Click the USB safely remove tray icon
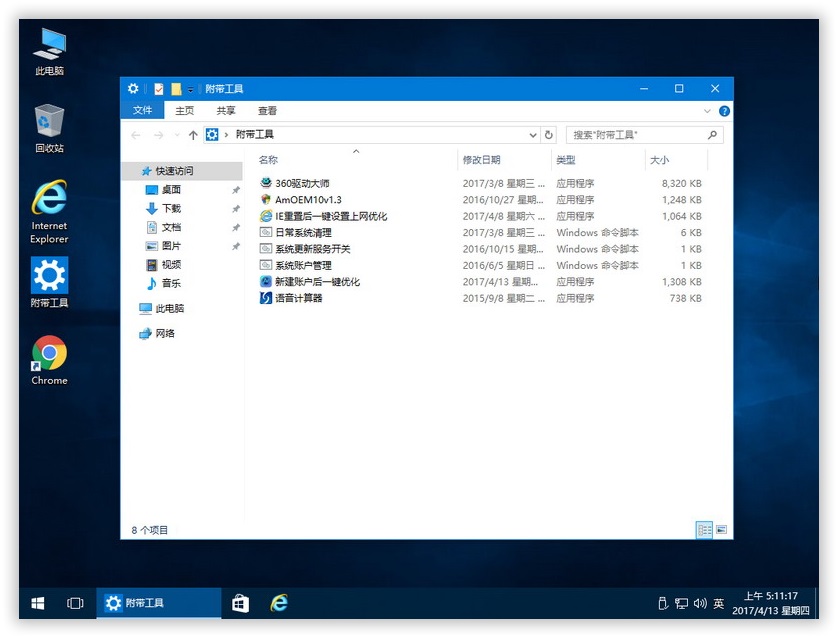This screenshot has height=638, width=838. pos(663,603)
